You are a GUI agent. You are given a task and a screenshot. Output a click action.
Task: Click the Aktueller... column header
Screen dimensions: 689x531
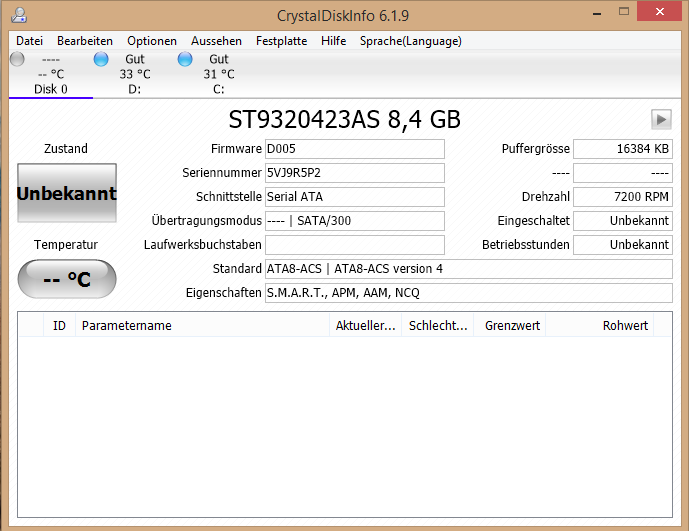point(366,326)
